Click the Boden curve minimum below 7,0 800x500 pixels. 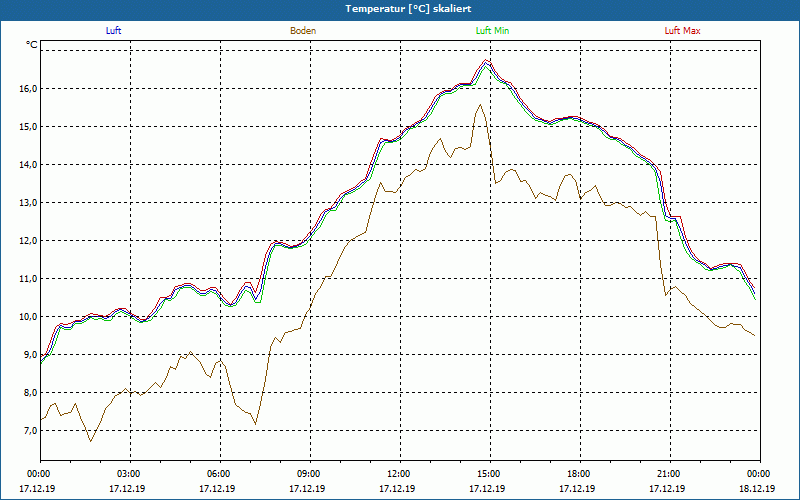tap(91, 441)
